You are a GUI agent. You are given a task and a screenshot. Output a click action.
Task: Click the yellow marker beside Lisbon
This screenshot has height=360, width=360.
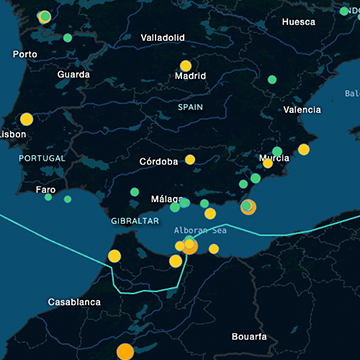click(27, 119)
